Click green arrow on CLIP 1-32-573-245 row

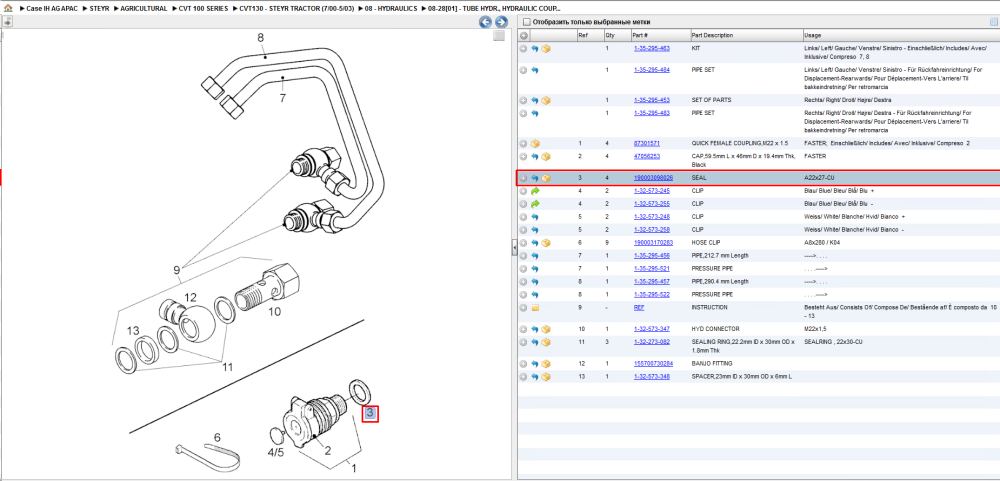coord(534,191)
